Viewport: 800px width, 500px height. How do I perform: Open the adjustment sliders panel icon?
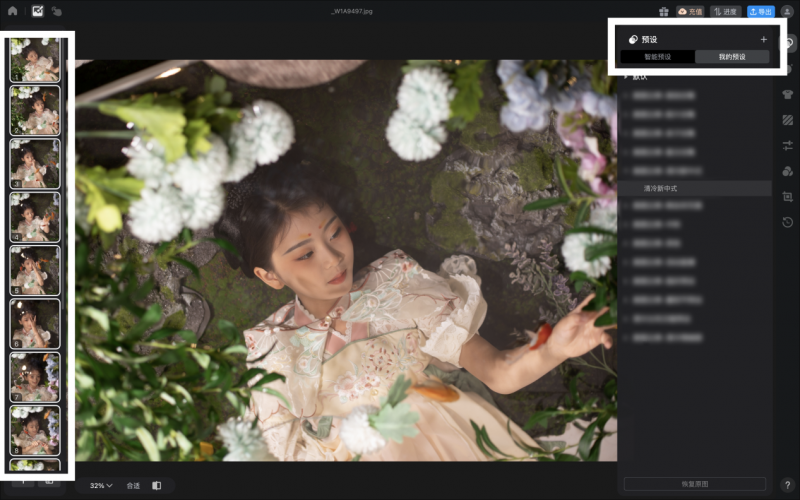click(x=788, y=145)
